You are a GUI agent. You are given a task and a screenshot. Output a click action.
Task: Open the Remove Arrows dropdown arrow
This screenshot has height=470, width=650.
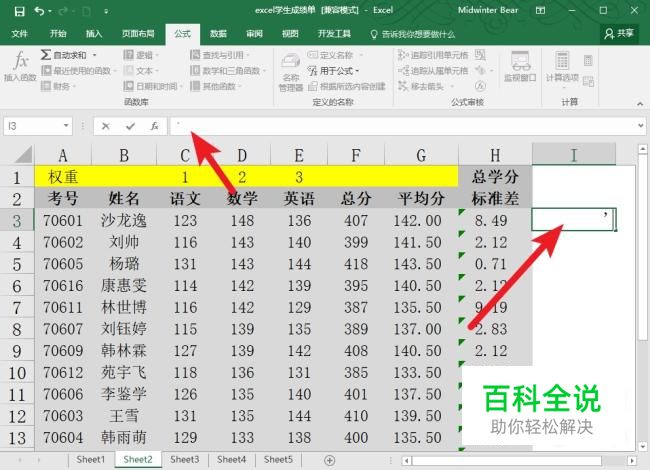click(x=452, y=87)
